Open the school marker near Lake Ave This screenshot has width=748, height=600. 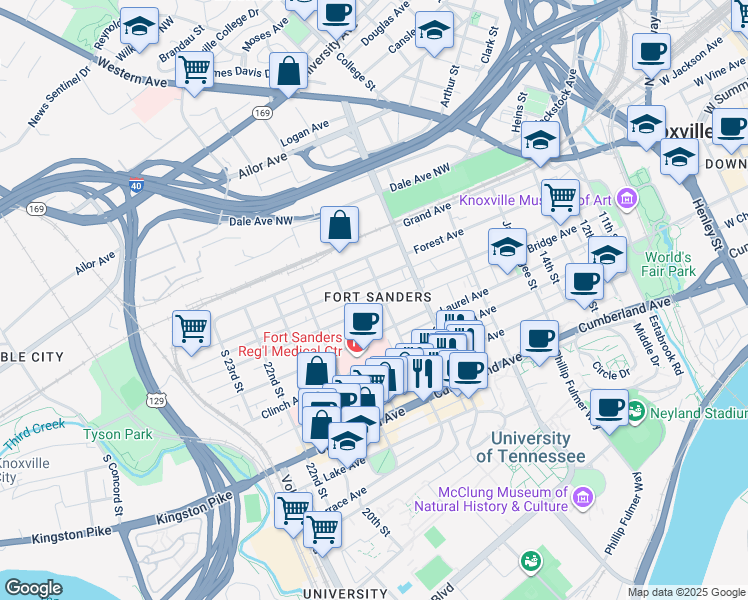[347, 442]
